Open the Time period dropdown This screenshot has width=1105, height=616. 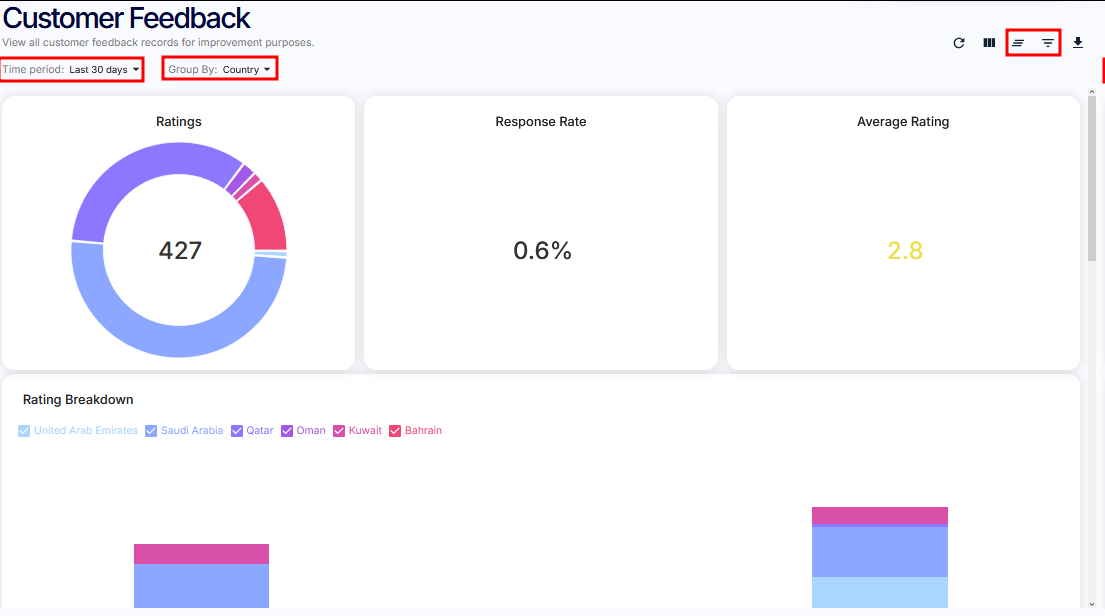tap(71, 70)
